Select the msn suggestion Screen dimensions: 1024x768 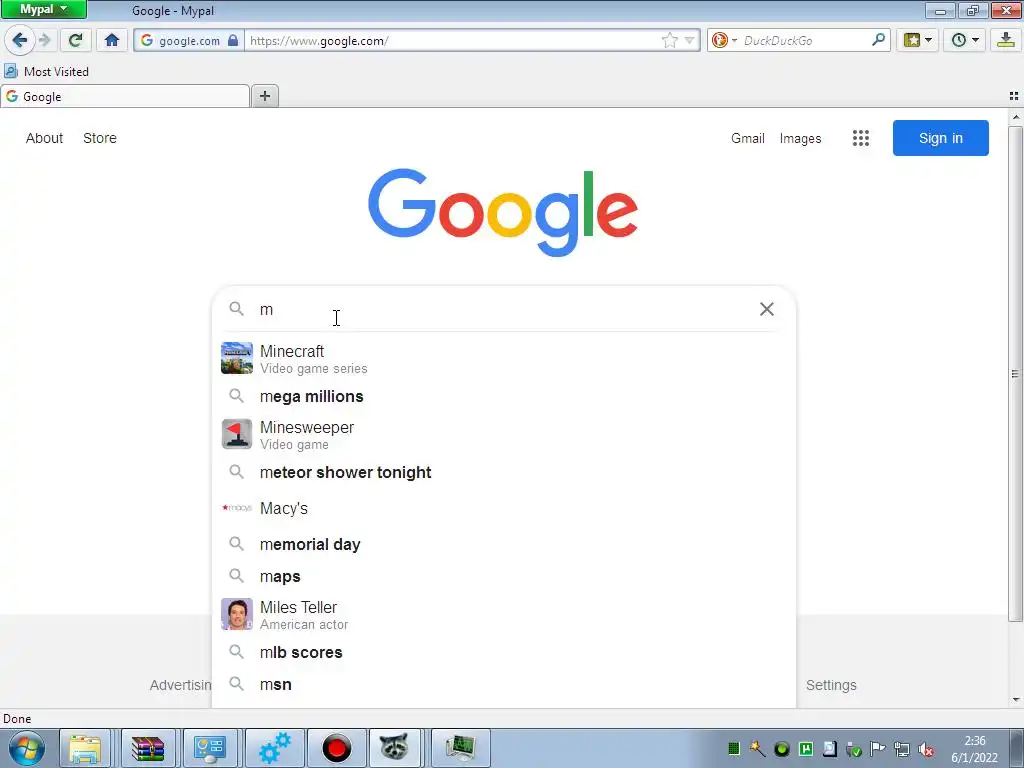tap(504, 684)
